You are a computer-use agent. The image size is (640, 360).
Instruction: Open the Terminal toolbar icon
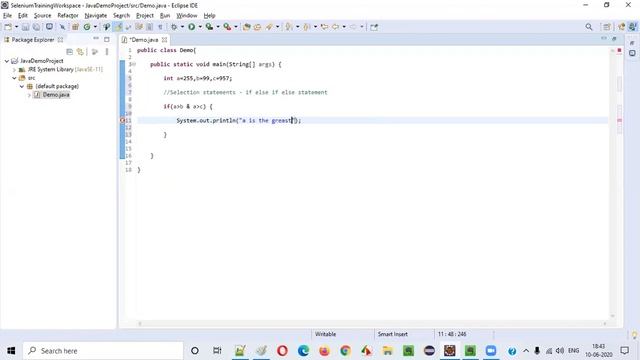coord(49,27)
